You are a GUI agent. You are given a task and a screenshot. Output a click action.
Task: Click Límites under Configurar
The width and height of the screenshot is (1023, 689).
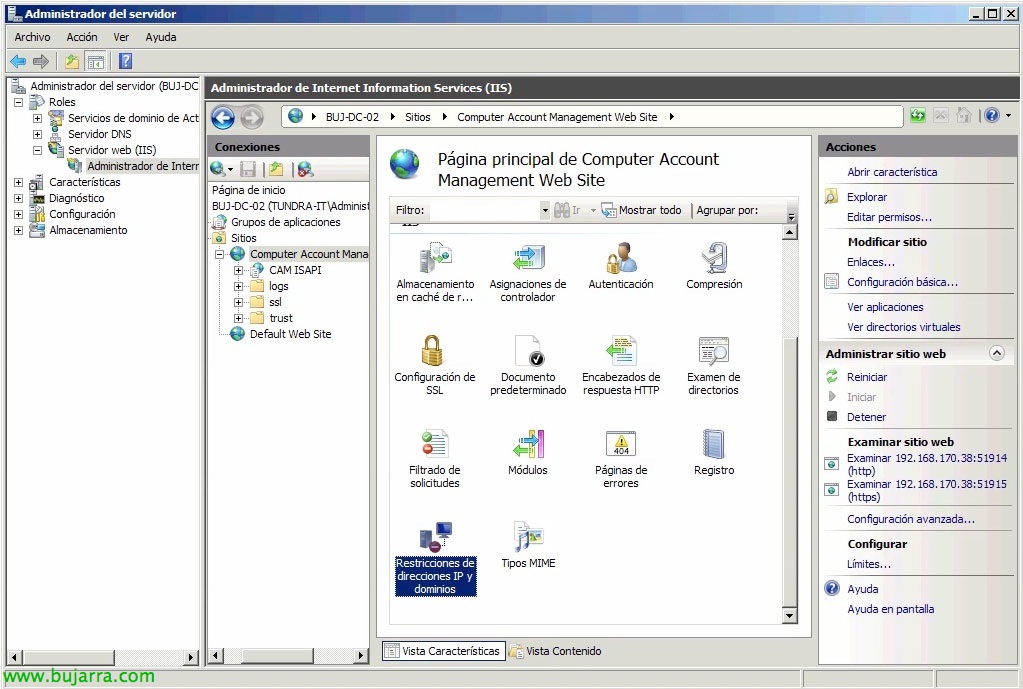(x=868, y=564)
